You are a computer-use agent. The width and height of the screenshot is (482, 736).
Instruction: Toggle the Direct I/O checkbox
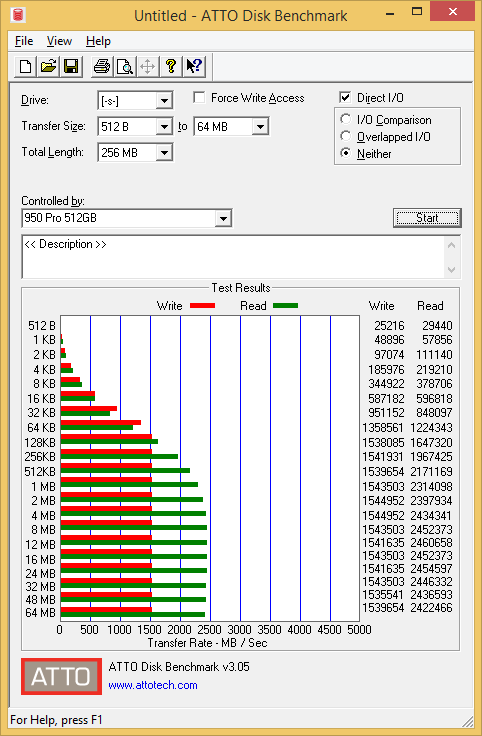[x=345, y=98]
